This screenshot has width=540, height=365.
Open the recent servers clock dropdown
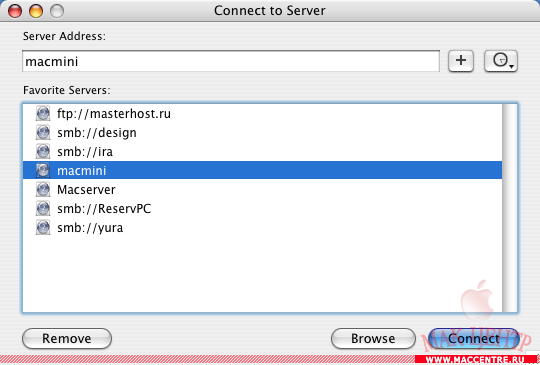pyautogui.click(x=501, y=61)
